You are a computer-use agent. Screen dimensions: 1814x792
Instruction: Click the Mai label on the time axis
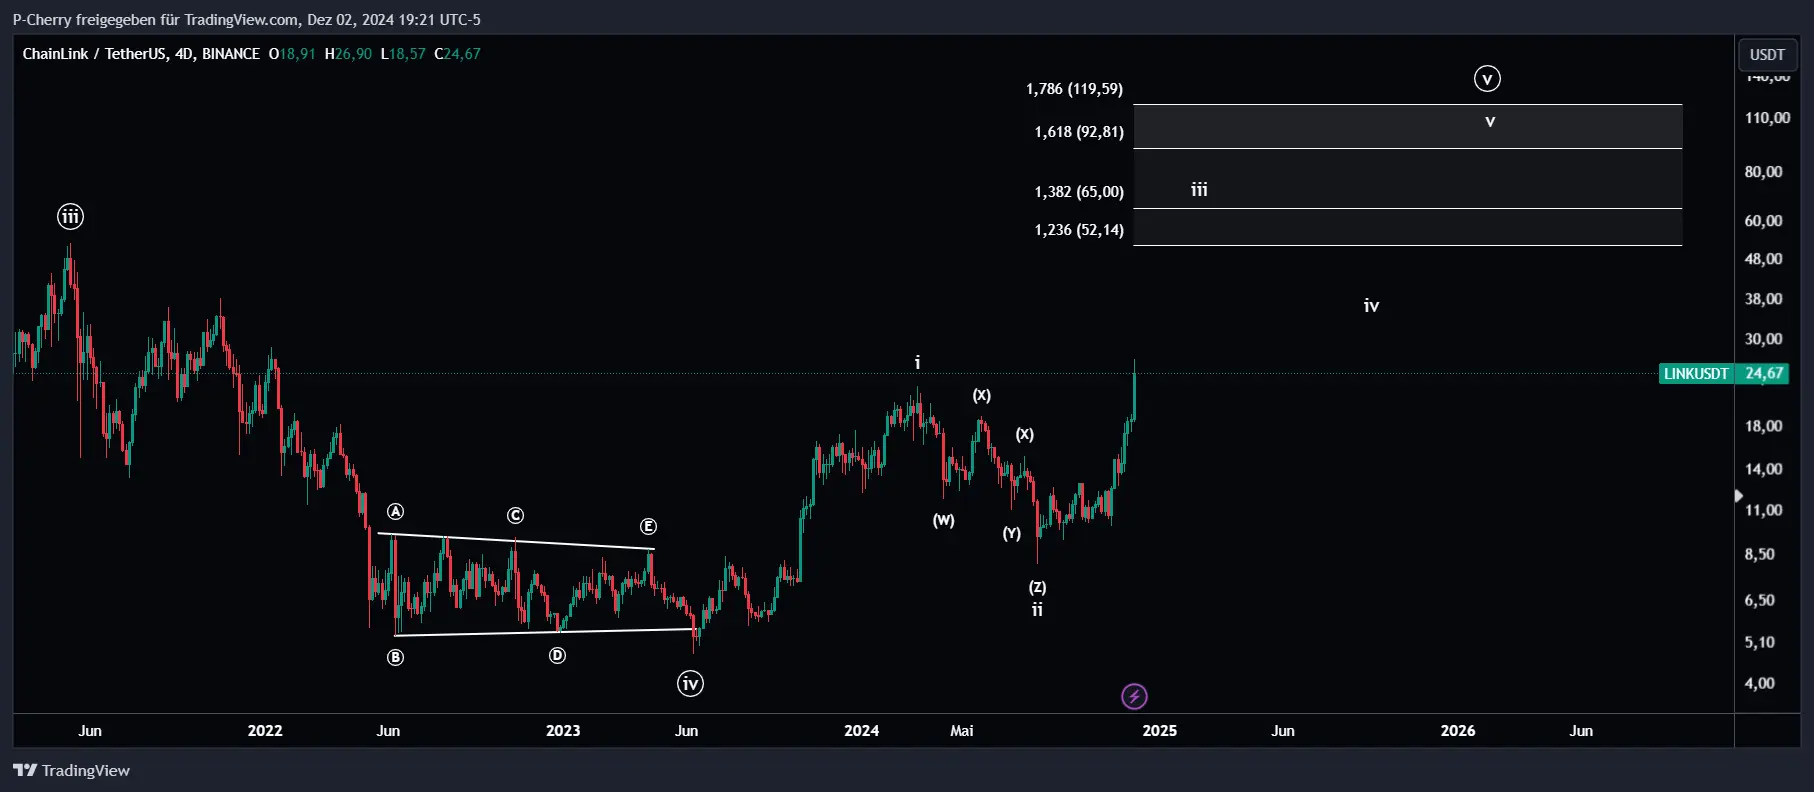[x=962, y=731]
